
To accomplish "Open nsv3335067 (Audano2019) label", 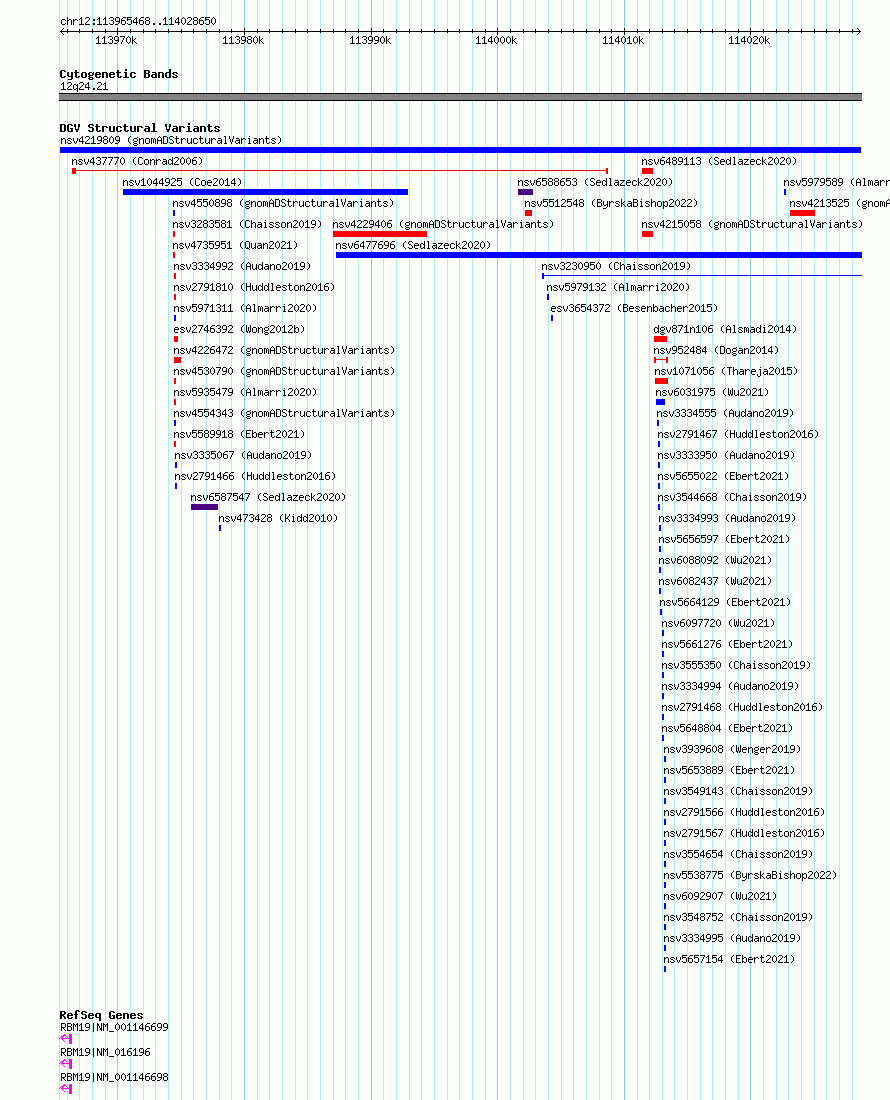I will pyautogui.click(x=243, y=456).
